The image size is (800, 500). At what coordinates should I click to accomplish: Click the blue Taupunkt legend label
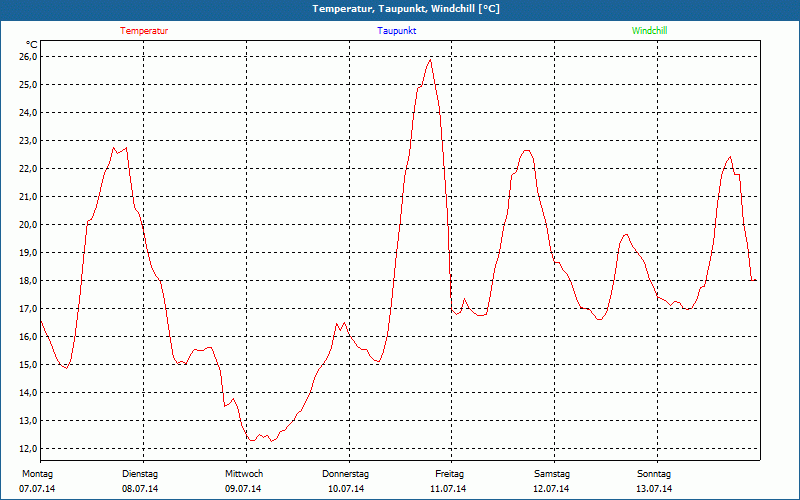coord(396,31)
